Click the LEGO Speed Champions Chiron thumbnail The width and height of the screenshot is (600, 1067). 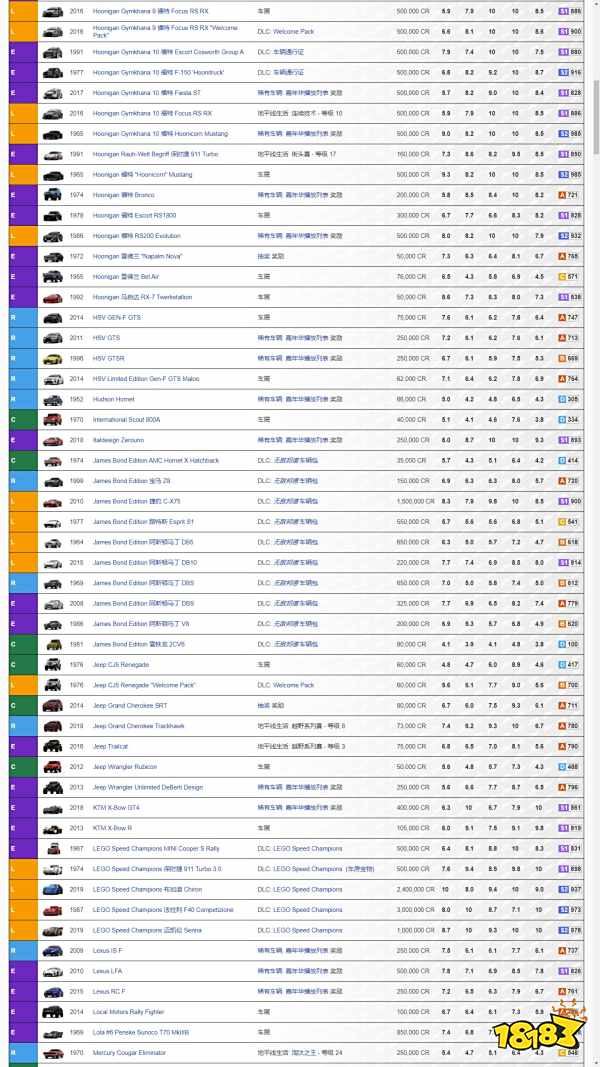click(52, 889)
